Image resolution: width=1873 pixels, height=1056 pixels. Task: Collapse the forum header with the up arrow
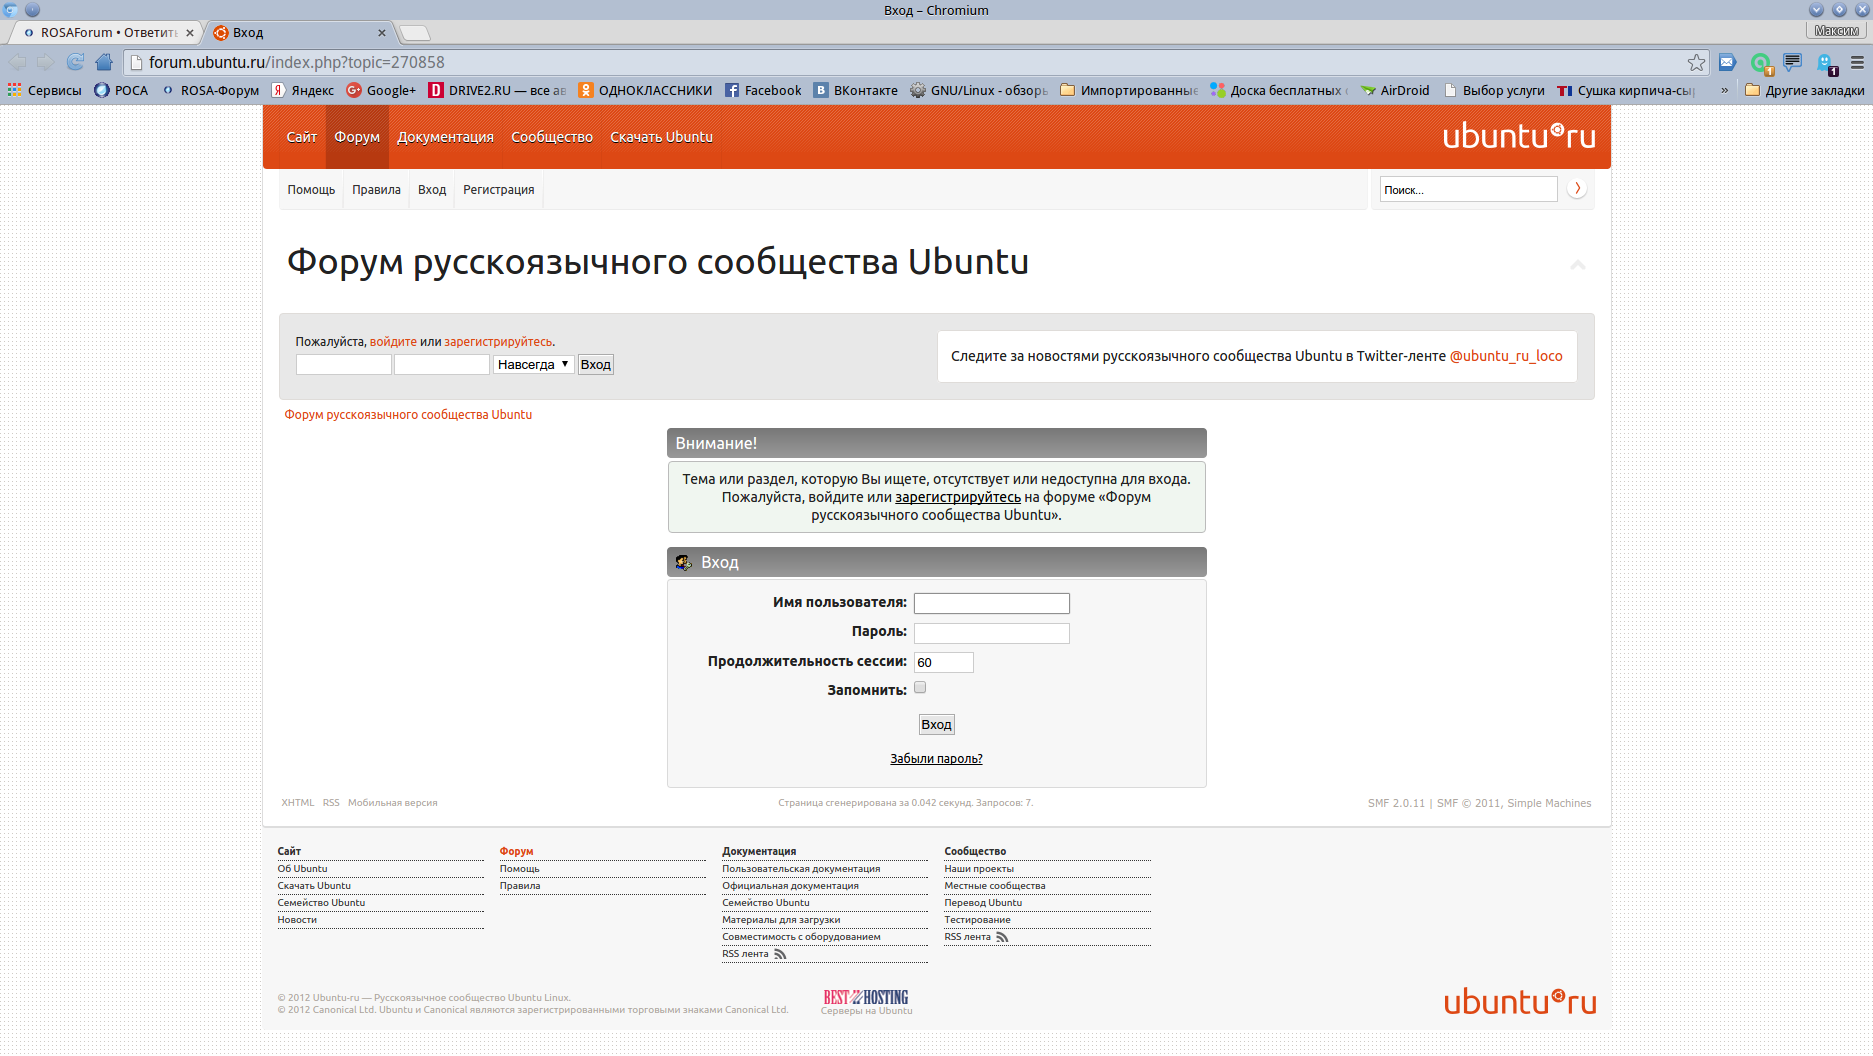tap(1578, 265)
